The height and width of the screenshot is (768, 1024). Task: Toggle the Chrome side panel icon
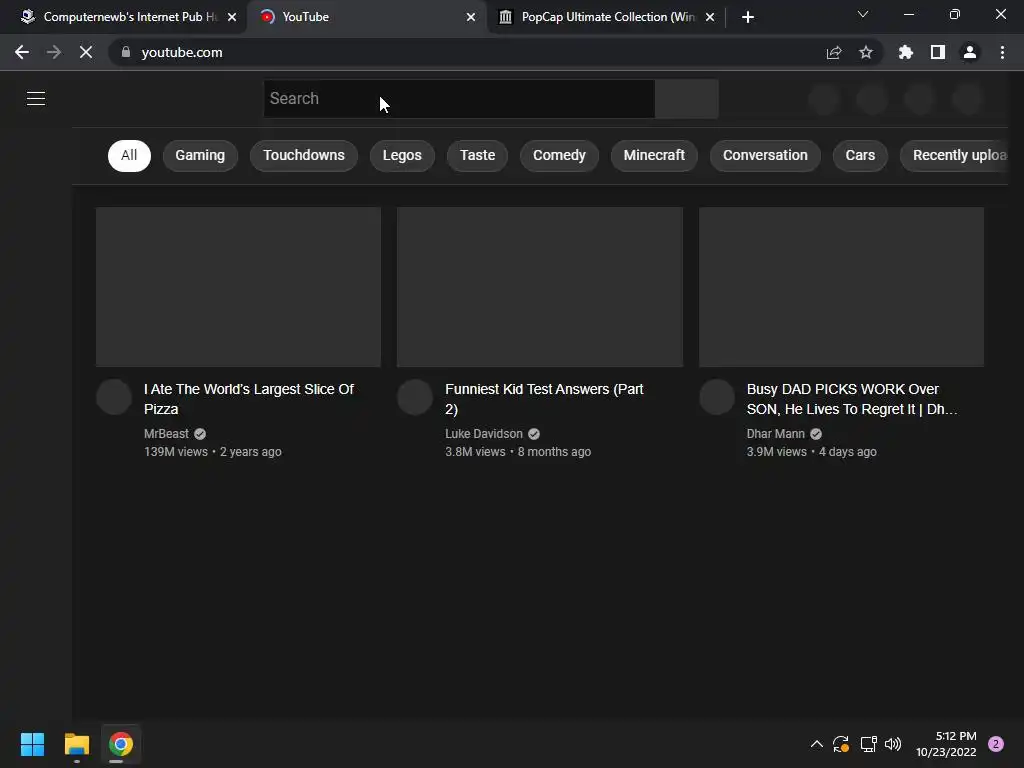(938, 52)
